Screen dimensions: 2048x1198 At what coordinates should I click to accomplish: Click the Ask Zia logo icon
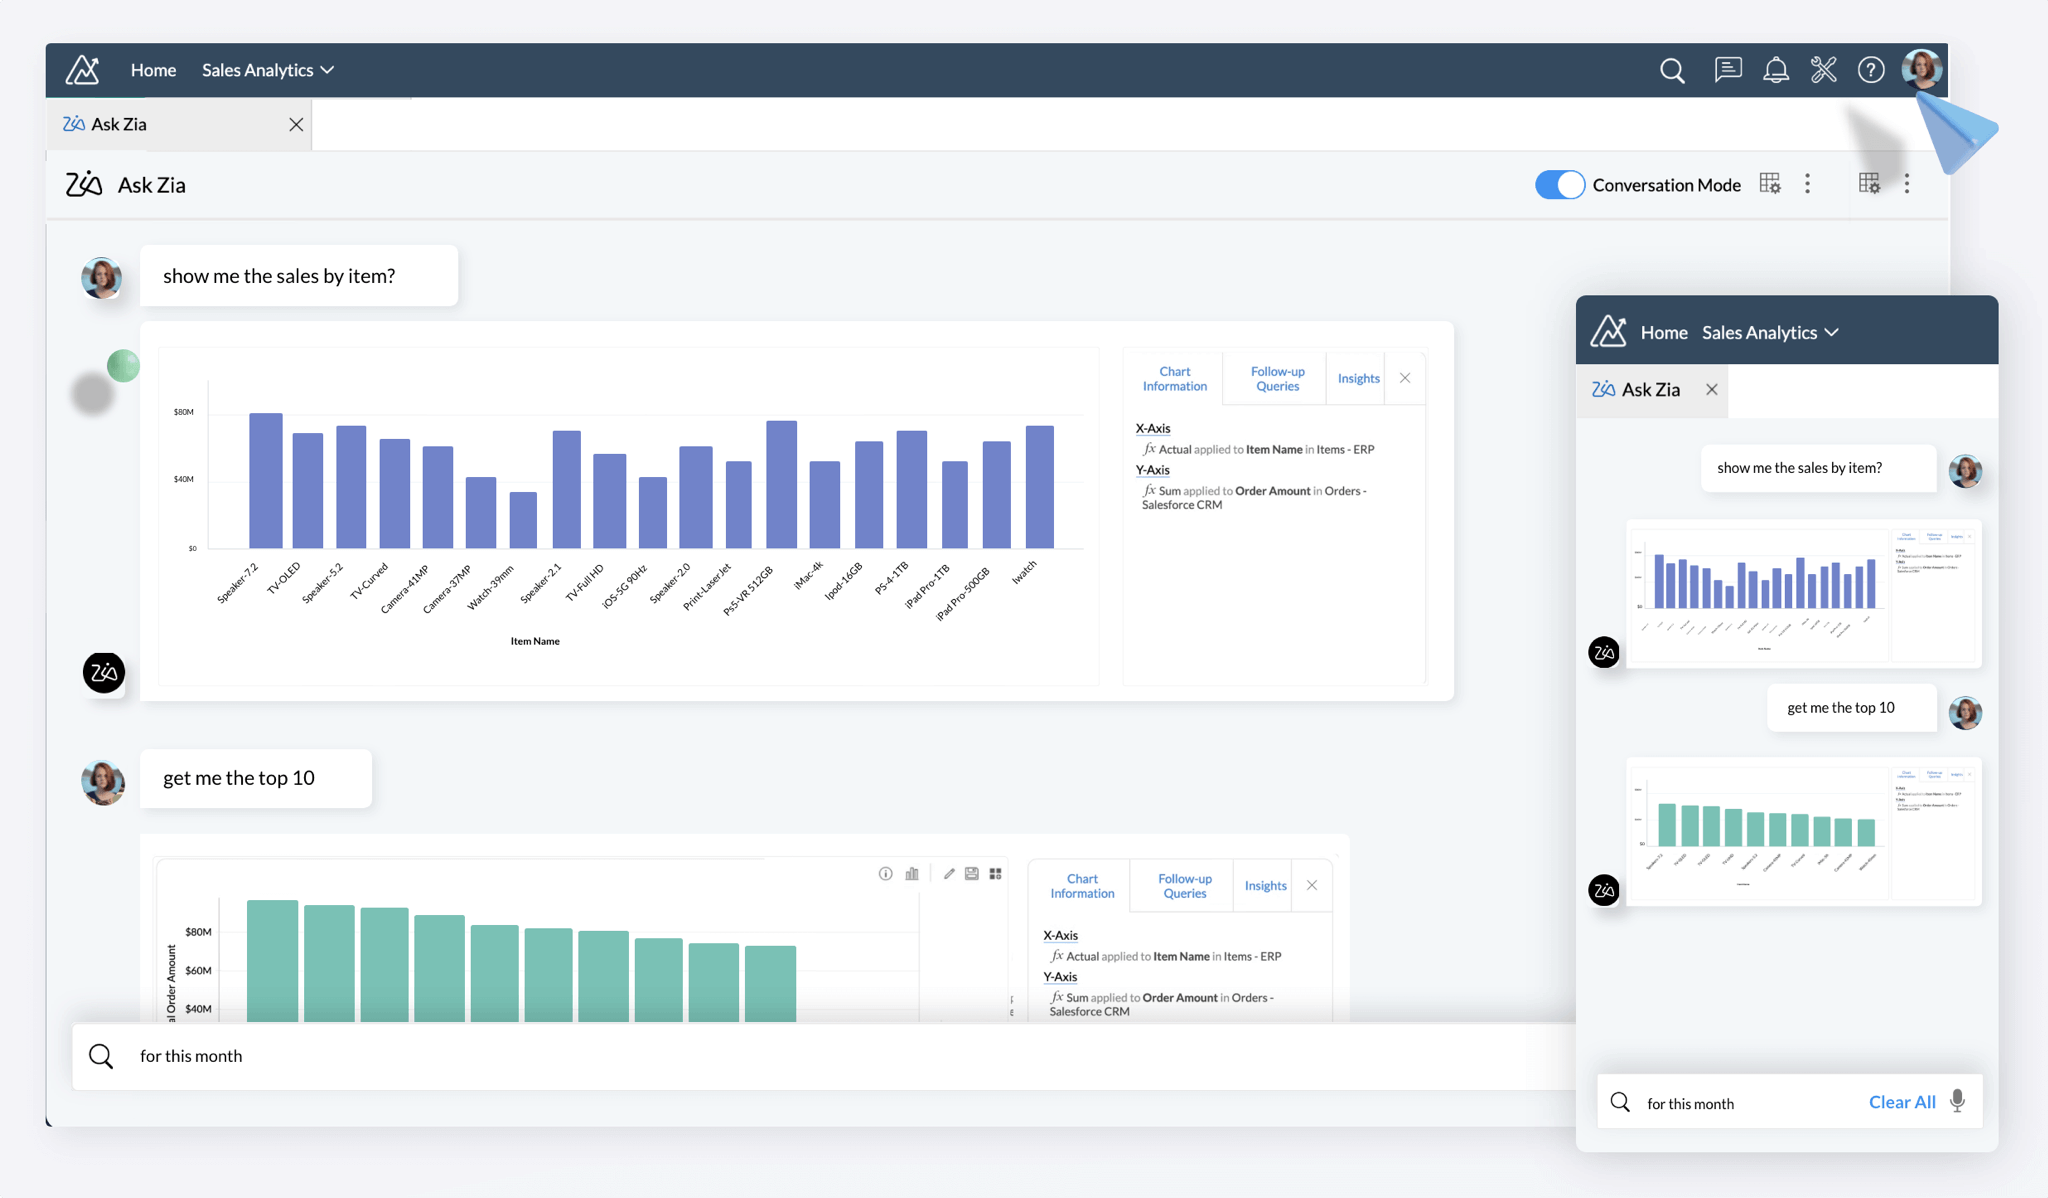coord(81,183)
